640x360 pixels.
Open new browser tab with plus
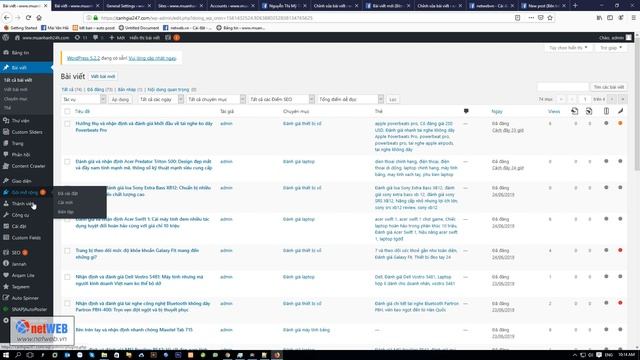(x=575, y=6)
